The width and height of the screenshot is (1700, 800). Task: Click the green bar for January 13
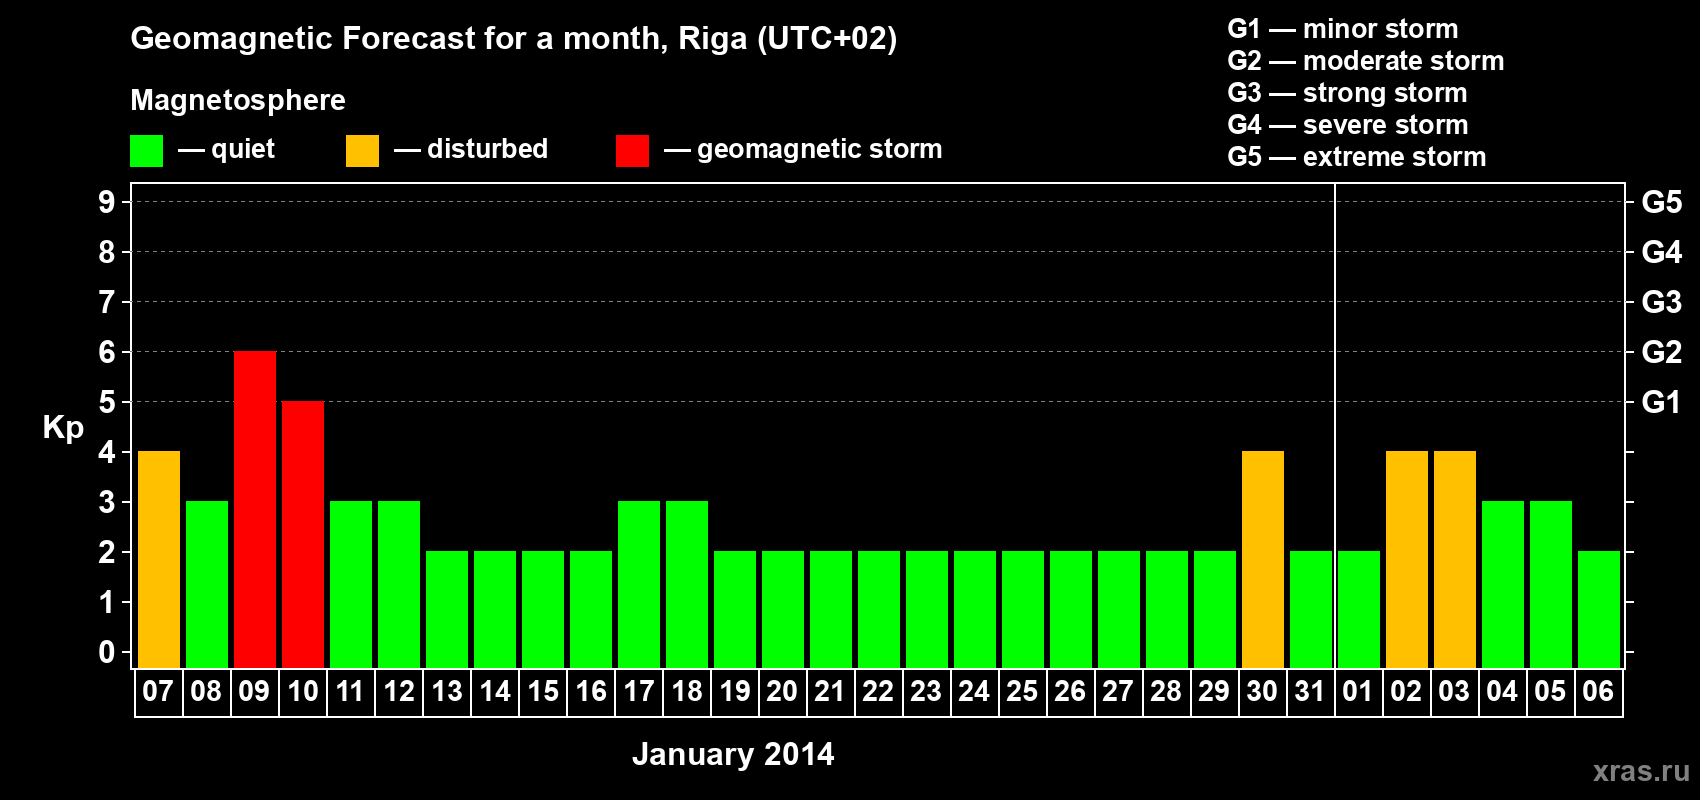[x=447, y=609]
